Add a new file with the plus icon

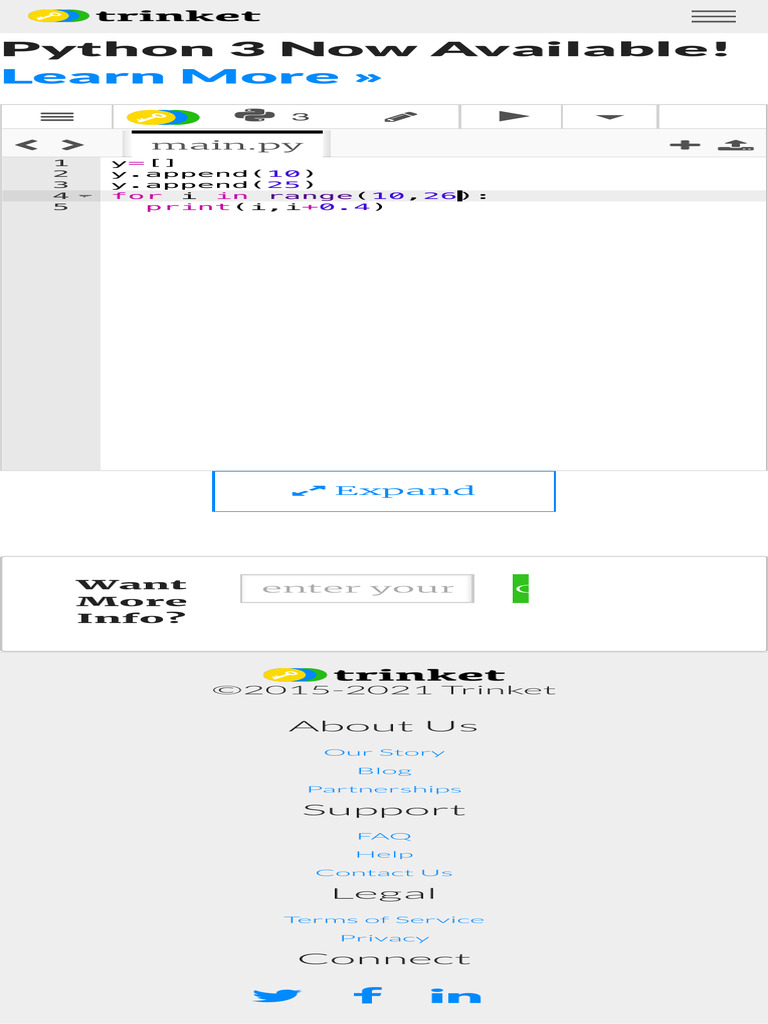[x=684, y=145]
